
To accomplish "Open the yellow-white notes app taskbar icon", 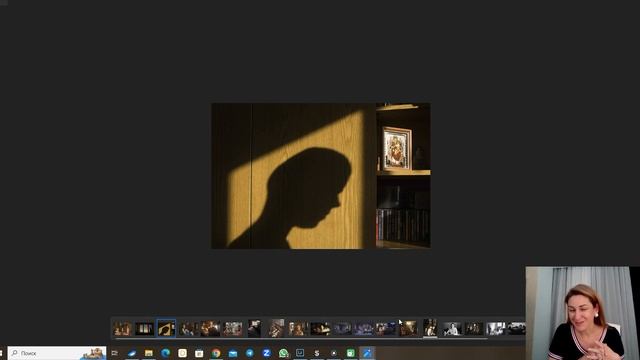I will [x=182, y=353].
